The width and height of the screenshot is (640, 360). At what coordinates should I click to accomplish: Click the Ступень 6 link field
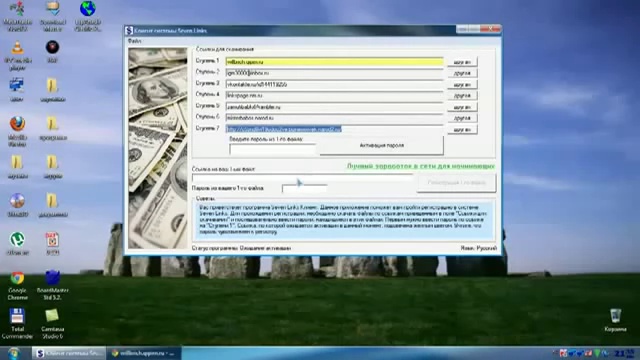point(334,118)
